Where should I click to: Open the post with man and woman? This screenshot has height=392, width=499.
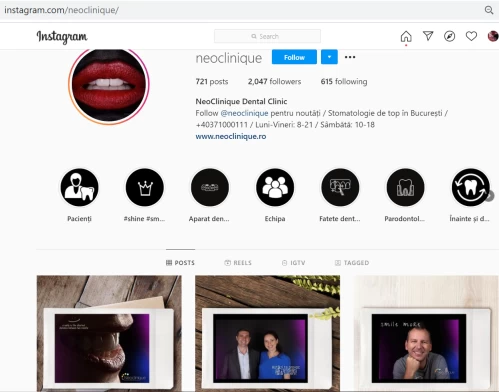coord(267,334)
